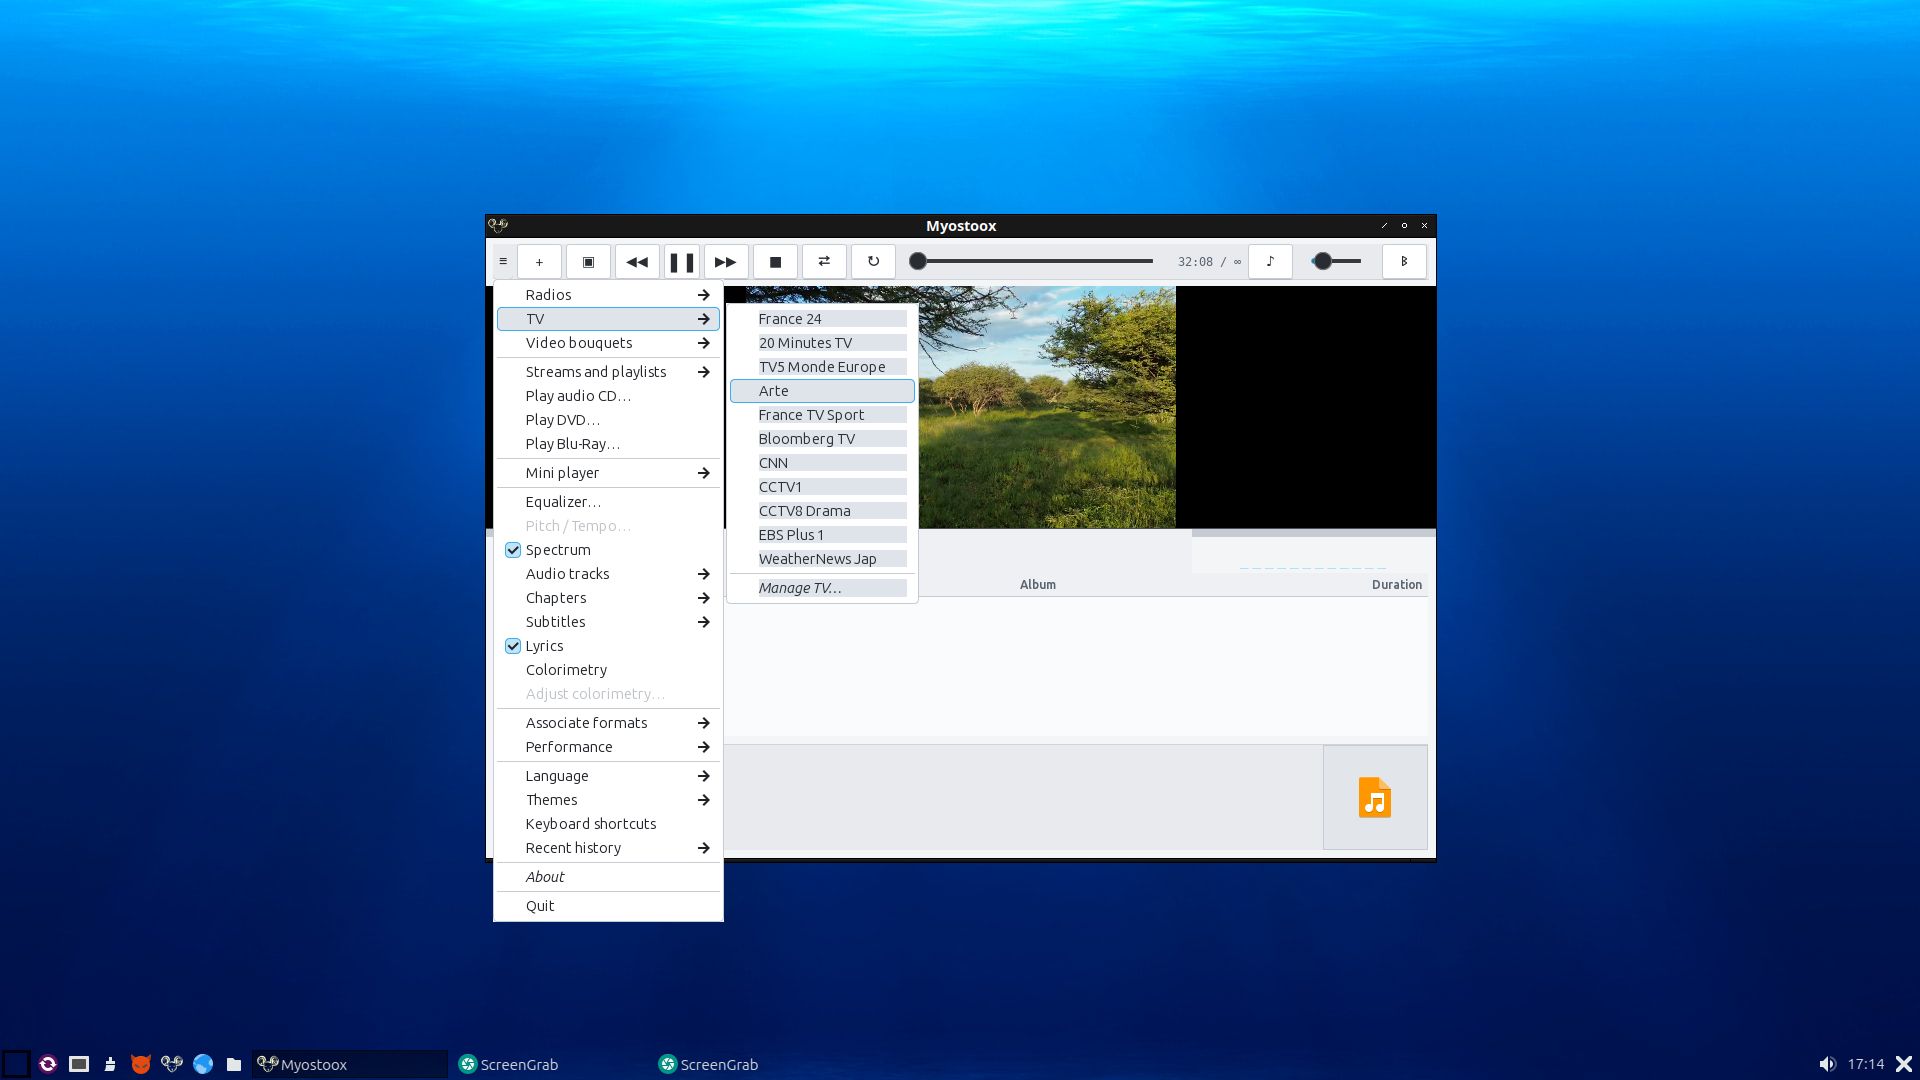Viewport: 1920px width, 1080px height.
Task: Click the music note icon in toolbar
Action: [1270, 262]
